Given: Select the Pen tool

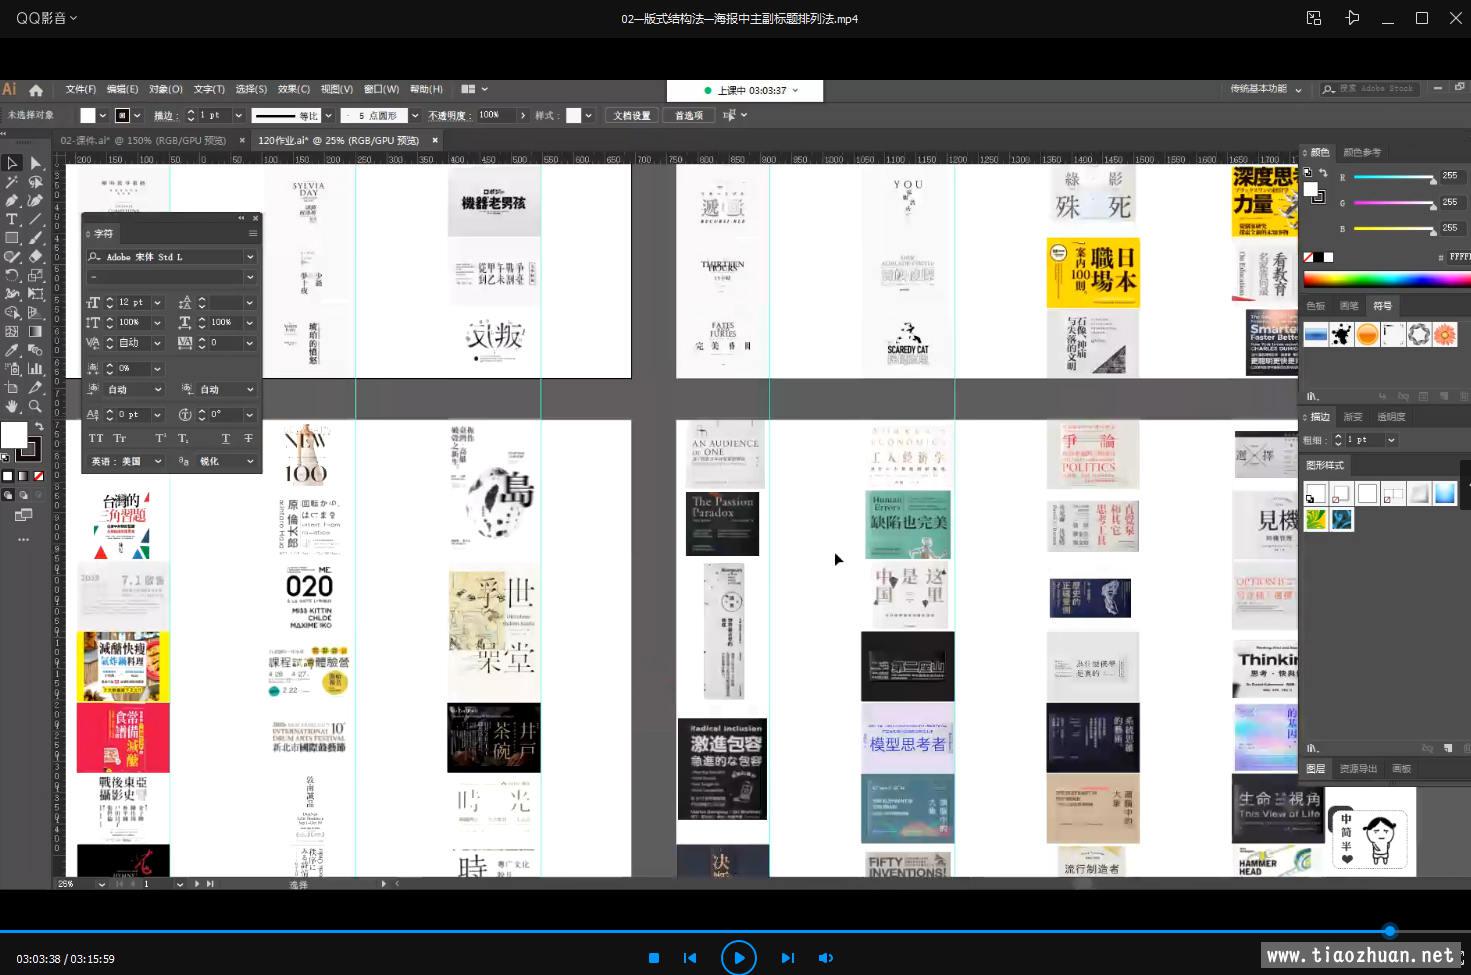Looking at the screenshot, I should tap(12, 201).
